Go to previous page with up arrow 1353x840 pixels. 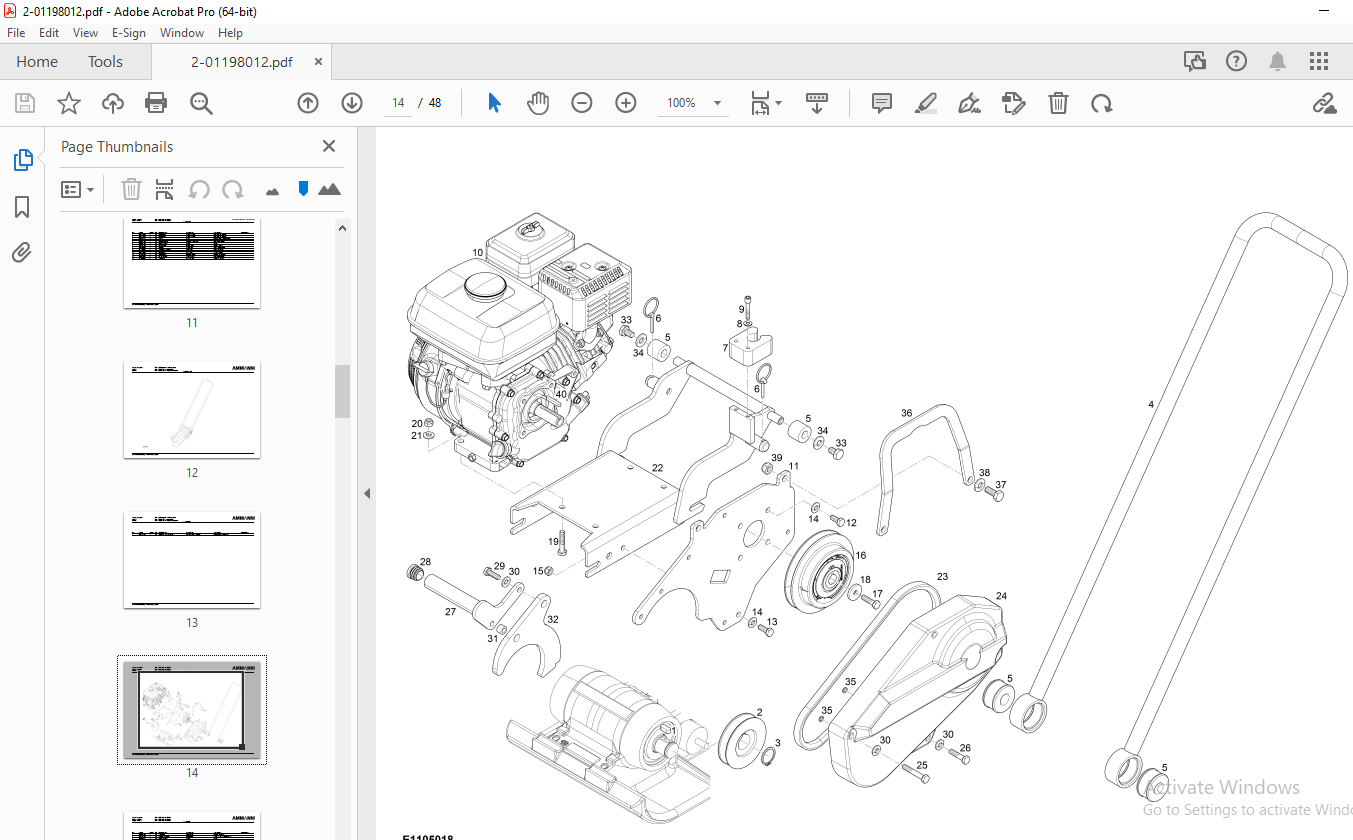(x=308, y=103)
